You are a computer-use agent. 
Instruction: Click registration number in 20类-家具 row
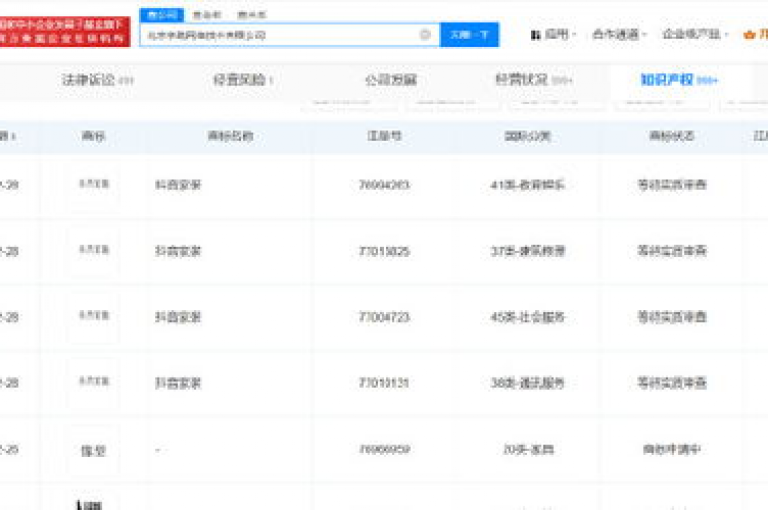point(384,449)
